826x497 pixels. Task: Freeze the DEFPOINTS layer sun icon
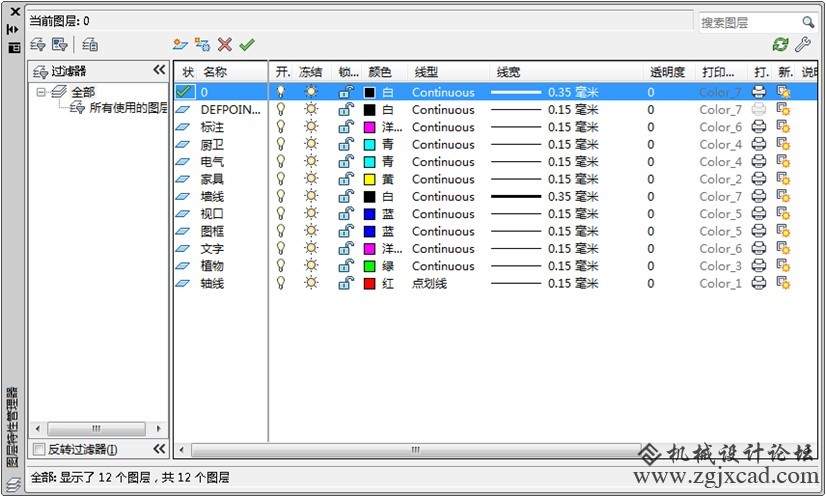tap(311, 110)
